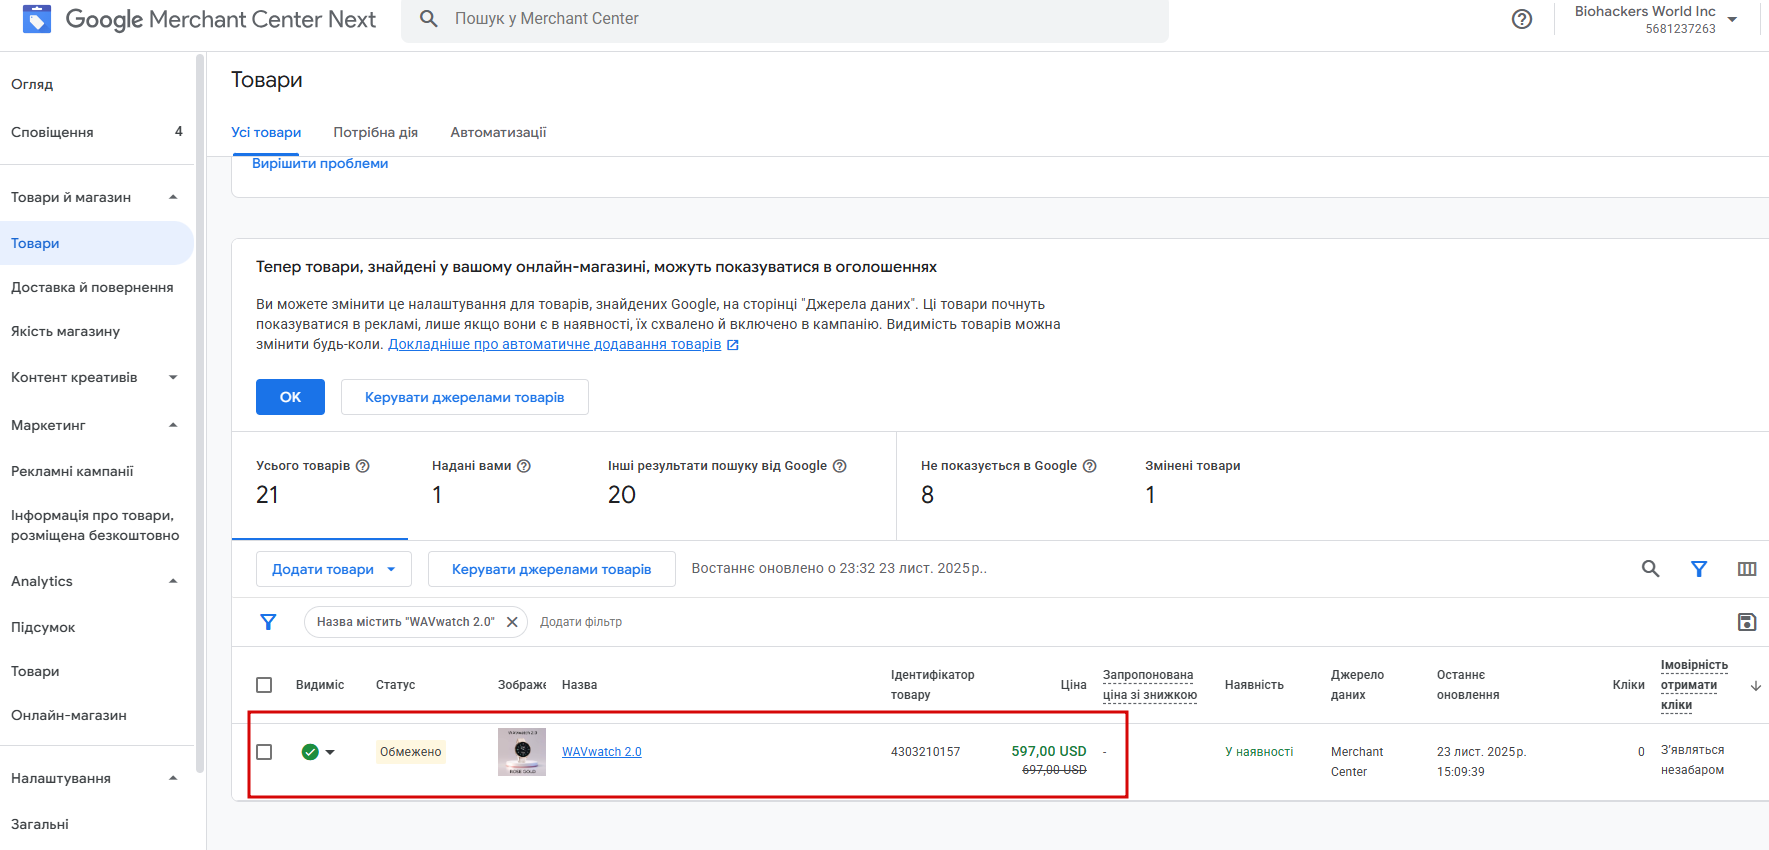
Task: Click sort arrow on clicks probability column
Action: (x=1756, y=686)
